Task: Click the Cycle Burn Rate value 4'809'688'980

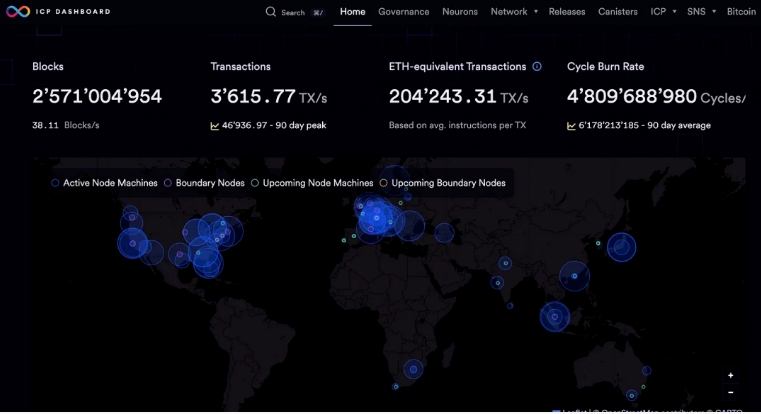Action: point(631,96)
